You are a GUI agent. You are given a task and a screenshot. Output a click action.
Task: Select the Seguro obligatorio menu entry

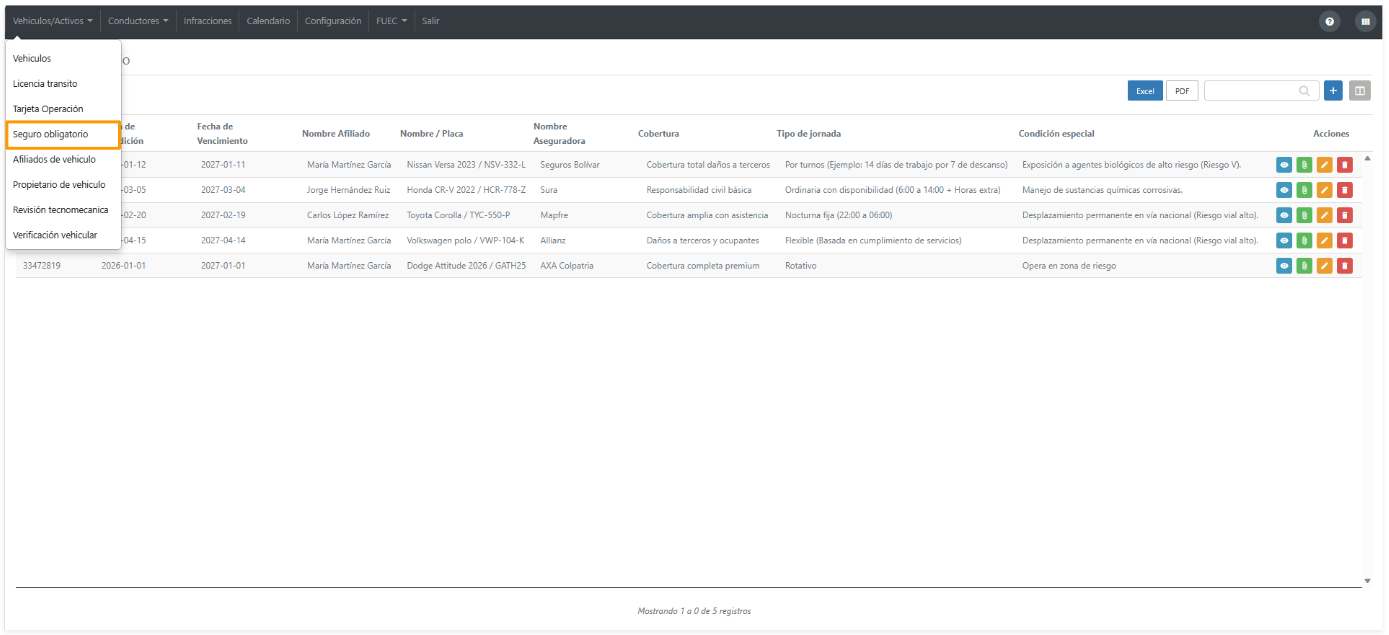(x=63, y=134)
